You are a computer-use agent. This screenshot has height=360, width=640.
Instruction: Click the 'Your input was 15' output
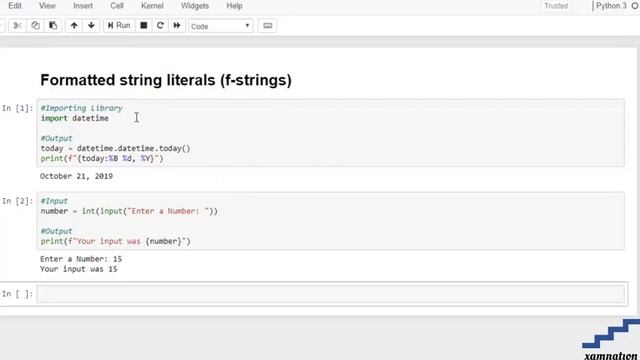[79, 269]
